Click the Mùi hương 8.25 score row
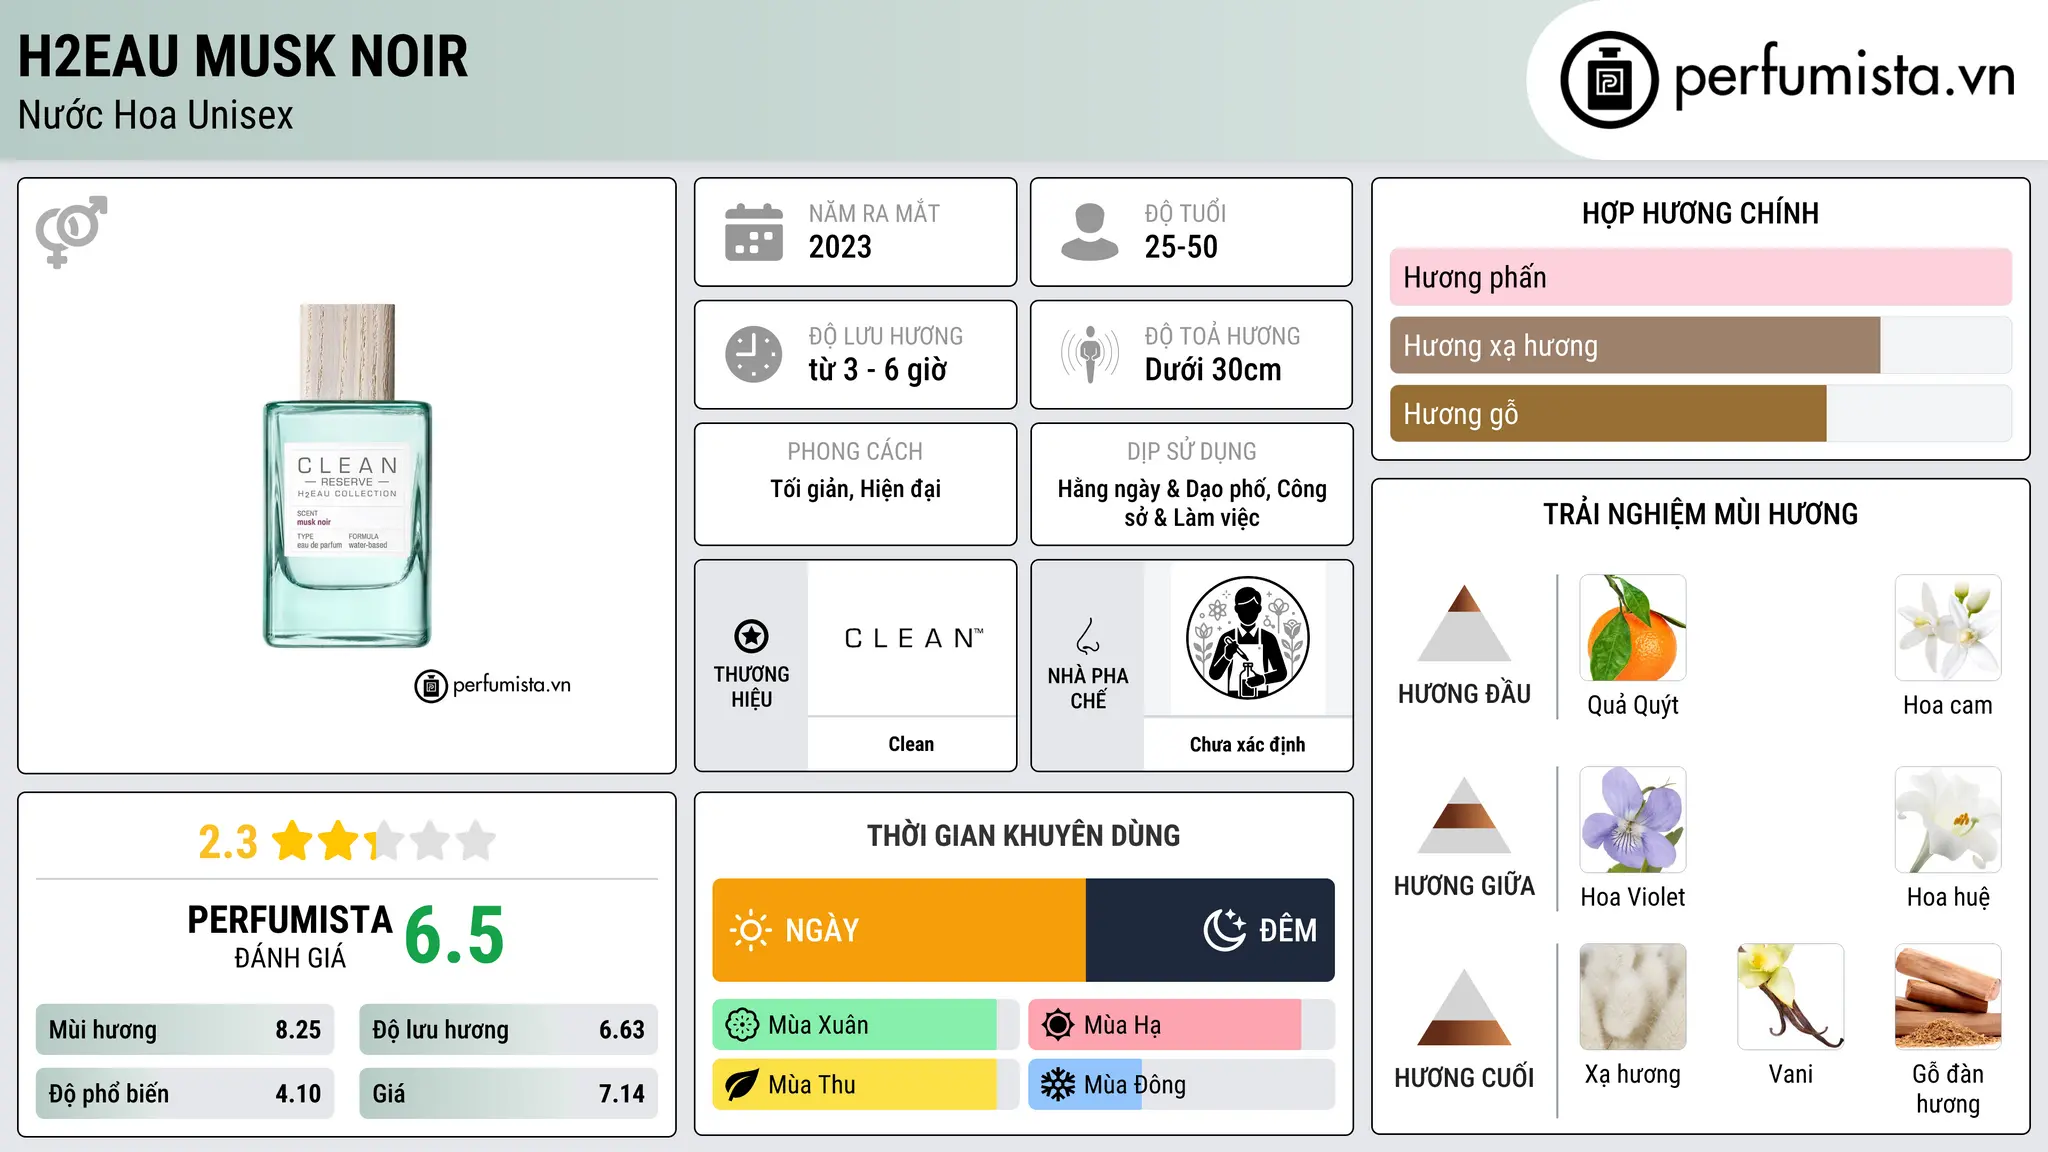 (185, 1030)
